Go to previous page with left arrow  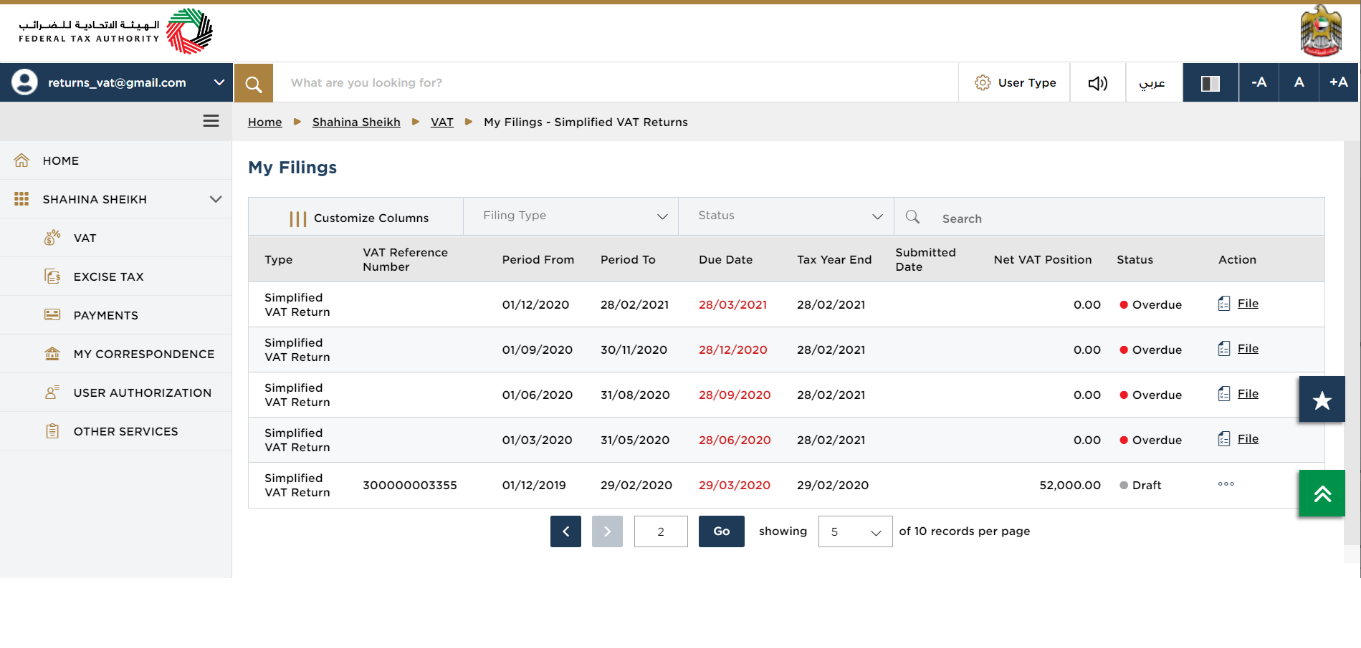coord(565,531)
